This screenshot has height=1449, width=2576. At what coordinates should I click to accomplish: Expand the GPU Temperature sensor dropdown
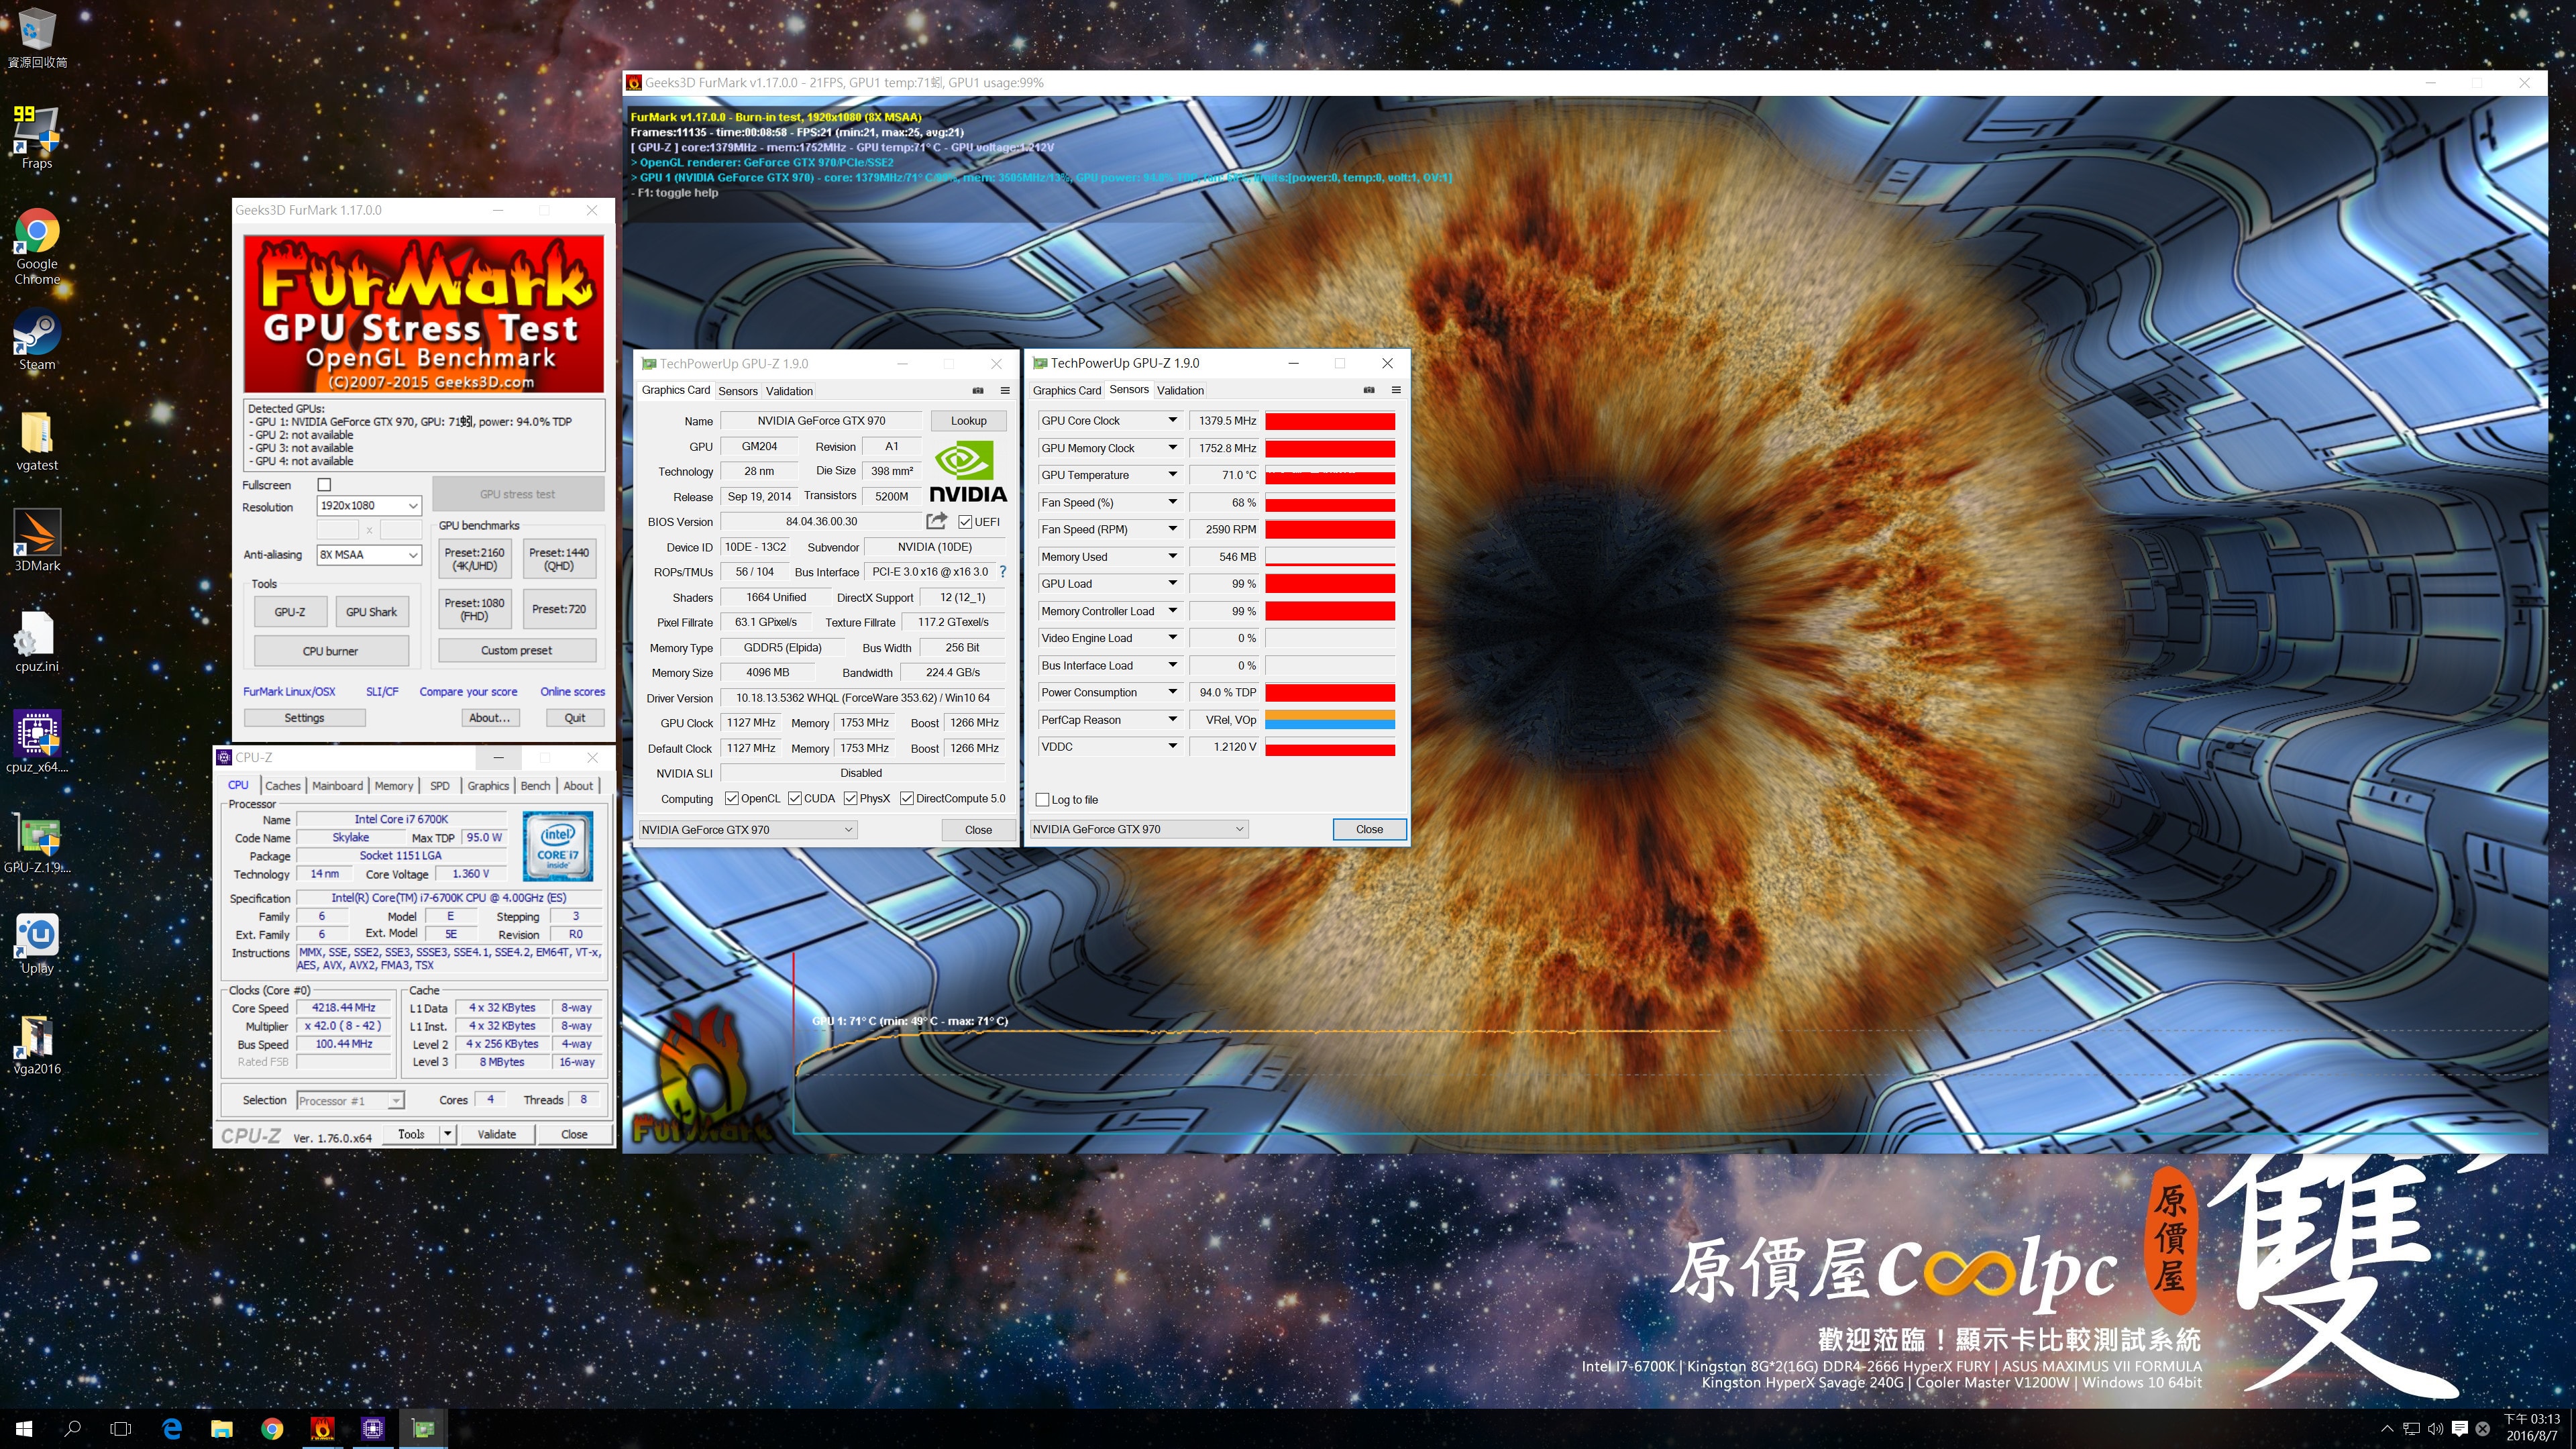1172,475
